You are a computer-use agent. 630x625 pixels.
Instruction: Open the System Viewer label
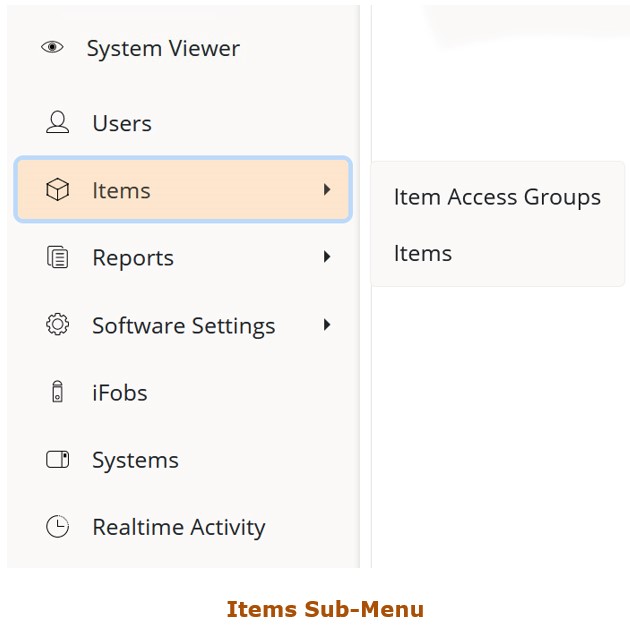point(163,48)
